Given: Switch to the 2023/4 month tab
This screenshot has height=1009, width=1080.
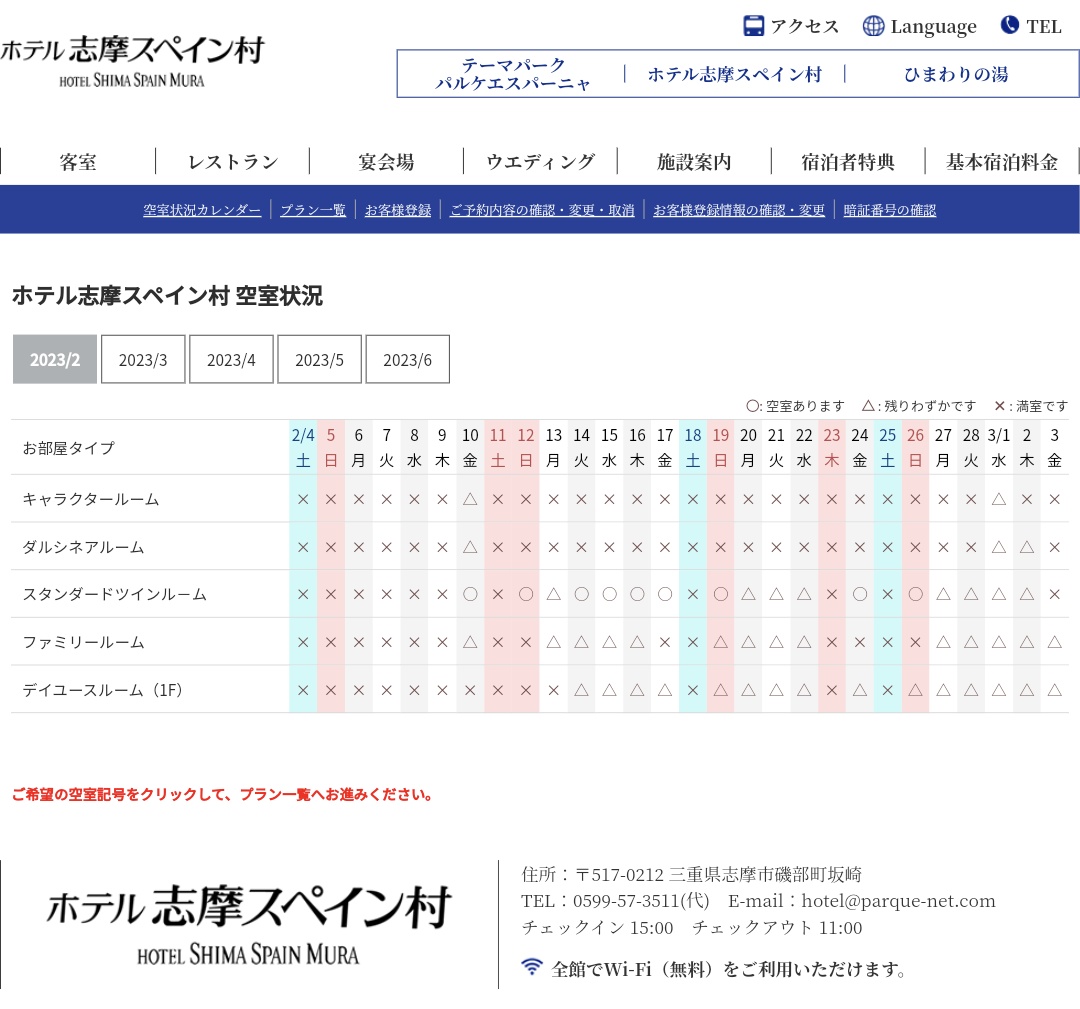Looking at the screenshot, I should point(231,360).
